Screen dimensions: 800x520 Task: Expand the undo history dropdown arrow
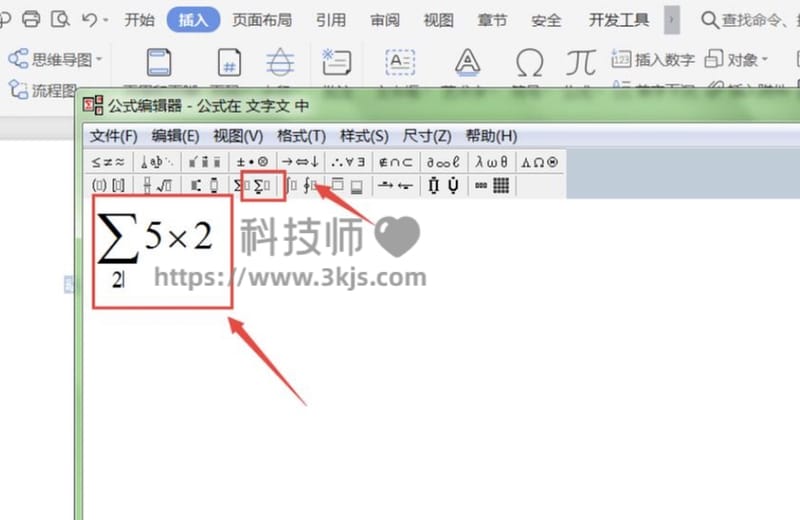tap(106, 20)
